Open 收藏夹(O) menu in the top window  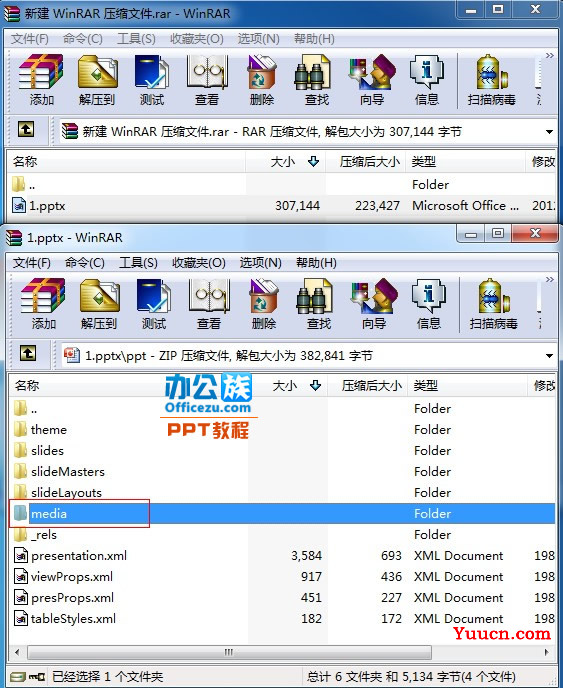[197, 39]
